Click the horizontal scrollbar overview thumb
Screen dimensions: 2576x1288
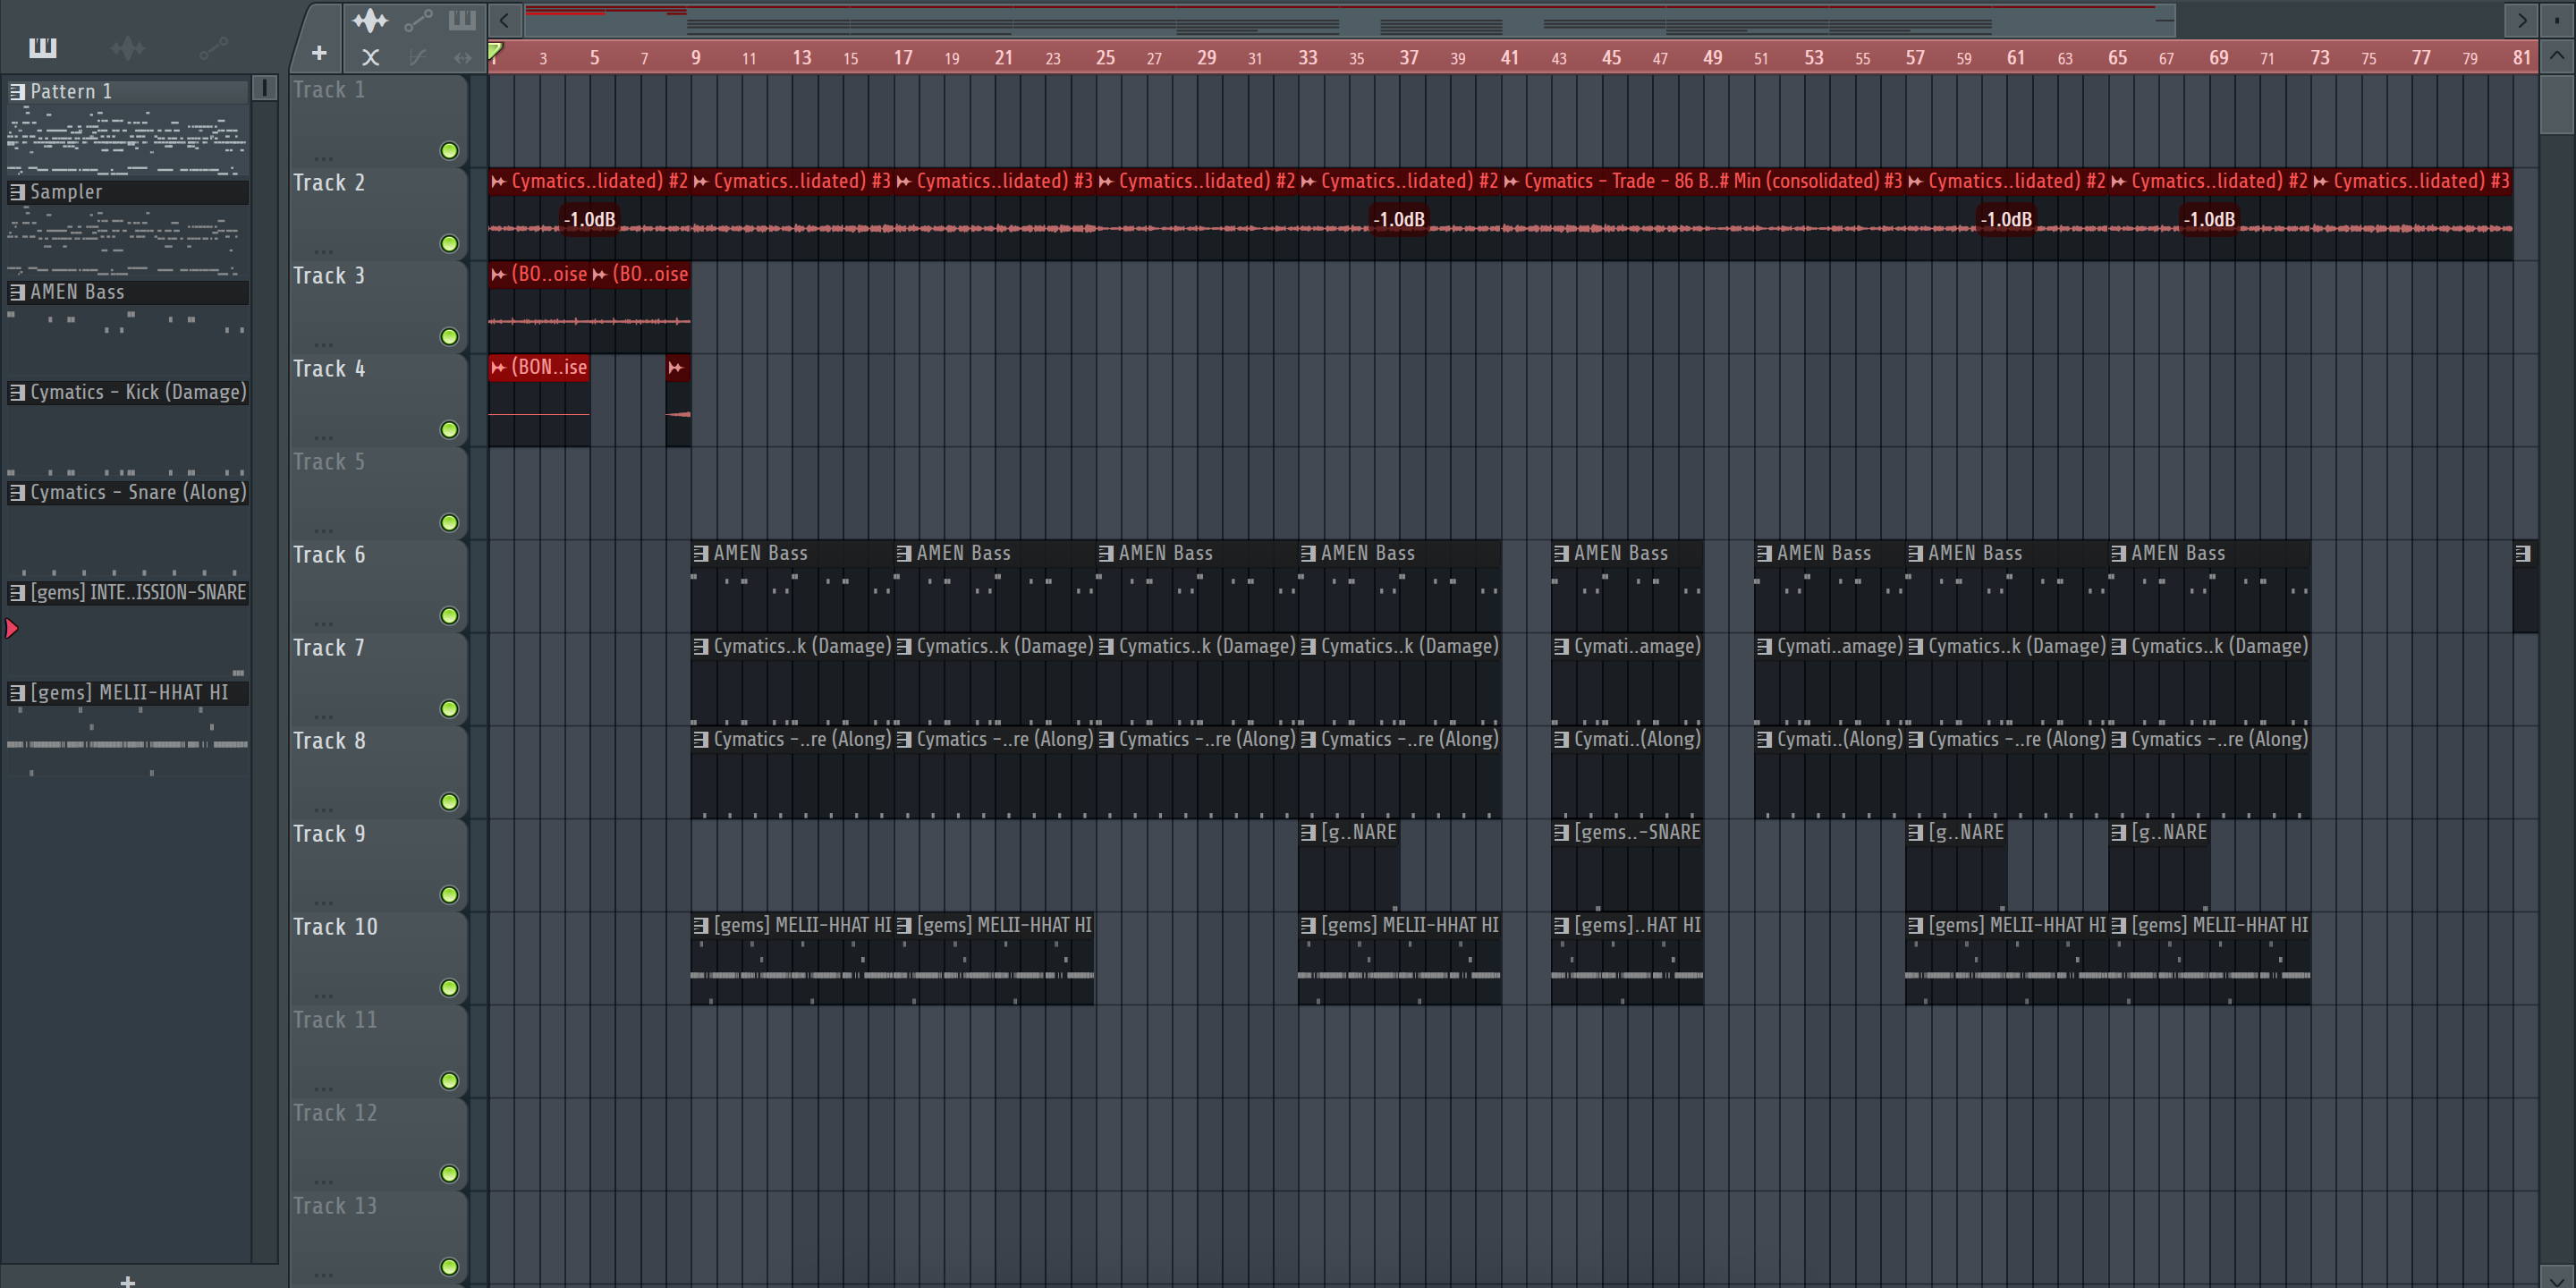pyautogui.click(x=1349, y=19)
